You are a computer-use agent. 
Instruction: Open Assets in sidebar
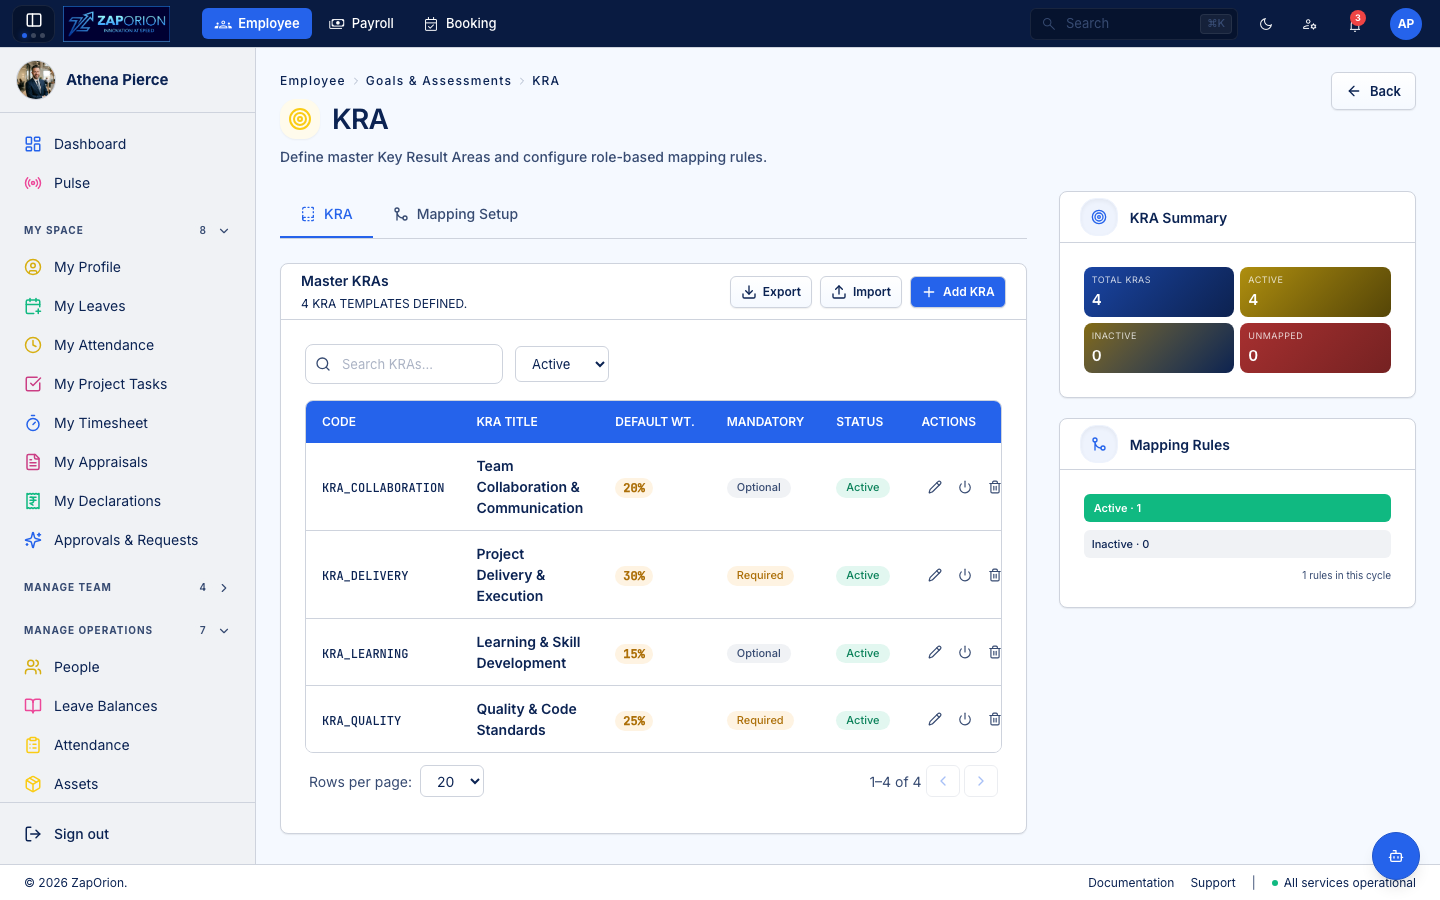click(x=128, y=784)
